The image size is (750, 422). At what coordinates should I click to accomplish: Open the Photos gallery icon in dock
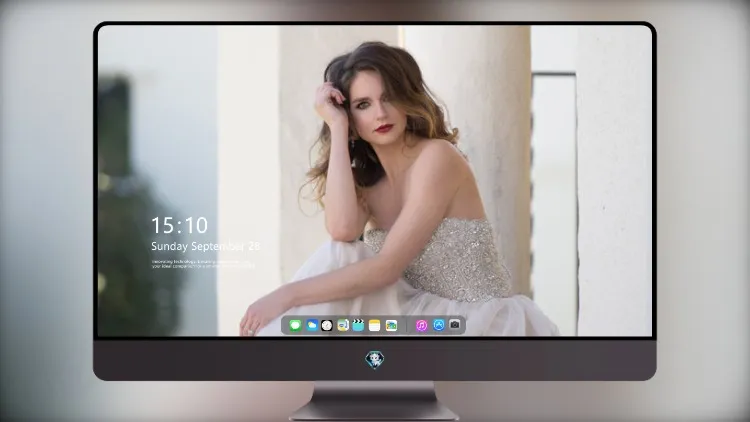pos(391,325)
